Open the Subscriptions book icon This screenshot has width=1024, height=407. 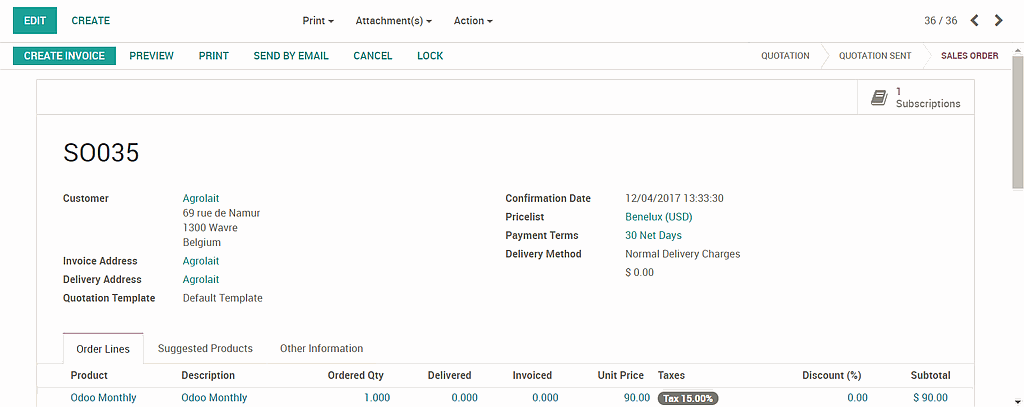[x=879, y=97]
